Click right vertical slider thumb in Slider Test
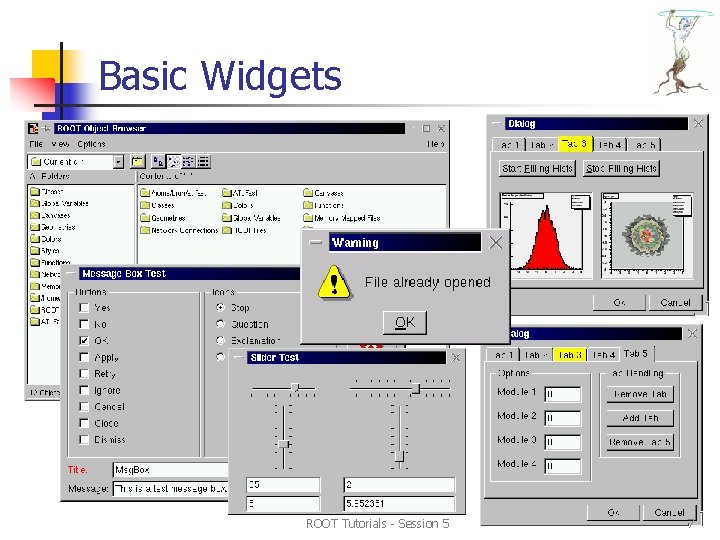 click(x=399, y=456)
